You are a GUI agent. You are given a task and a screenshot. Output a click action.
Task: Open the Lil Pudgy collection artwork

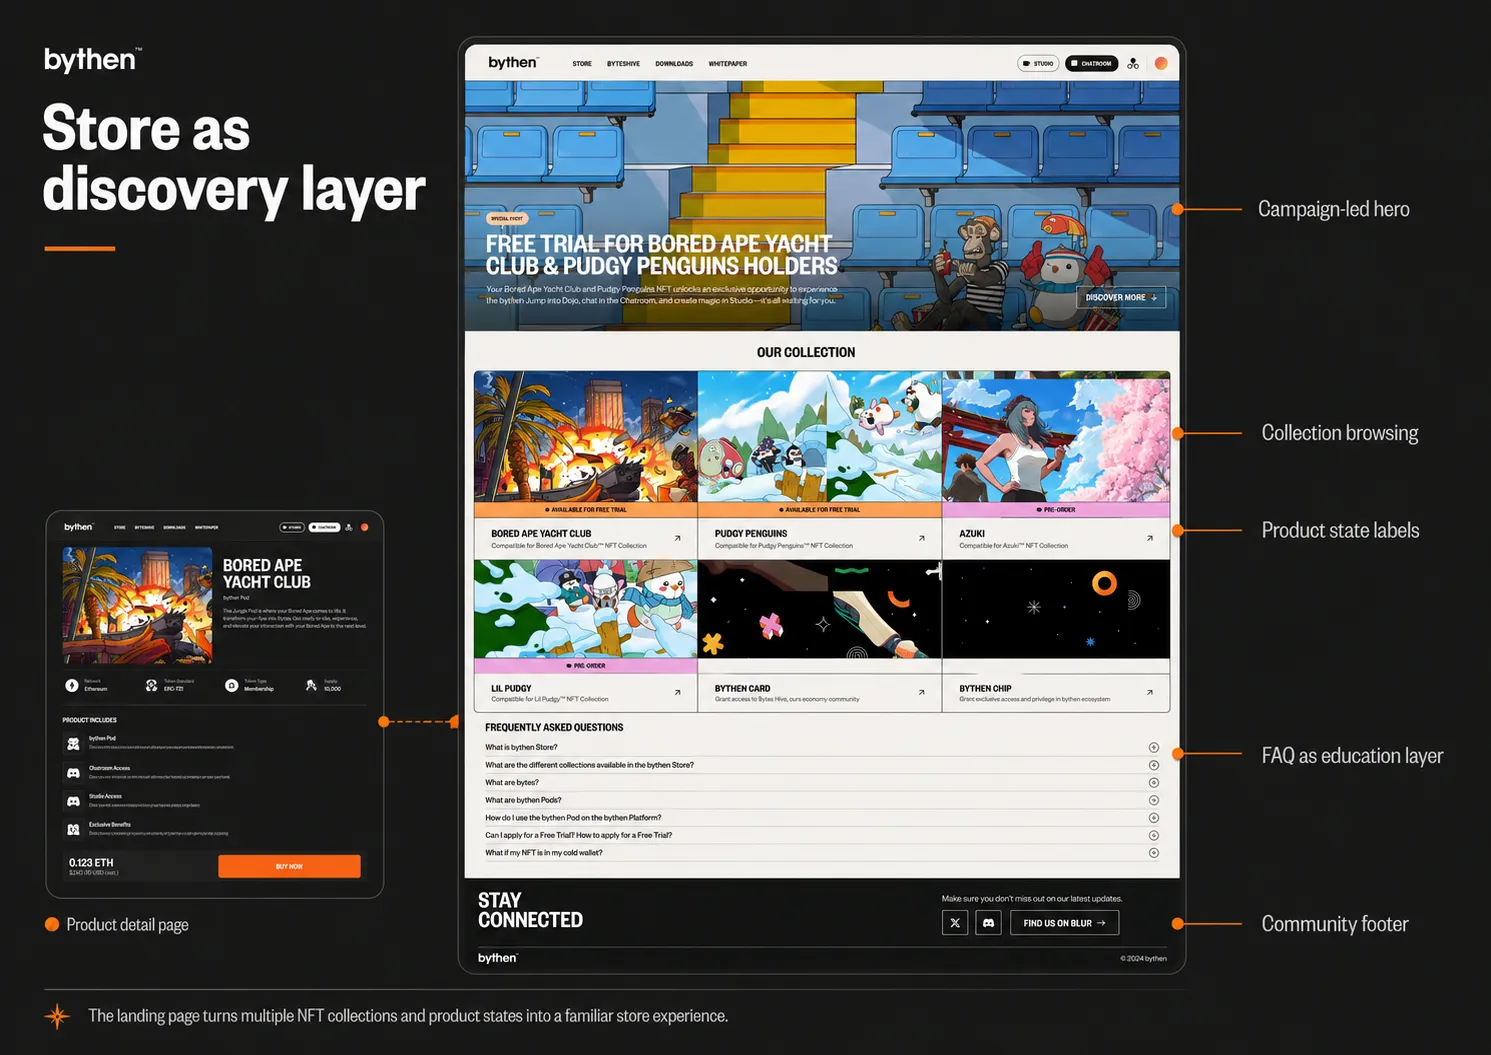point(586,608)
